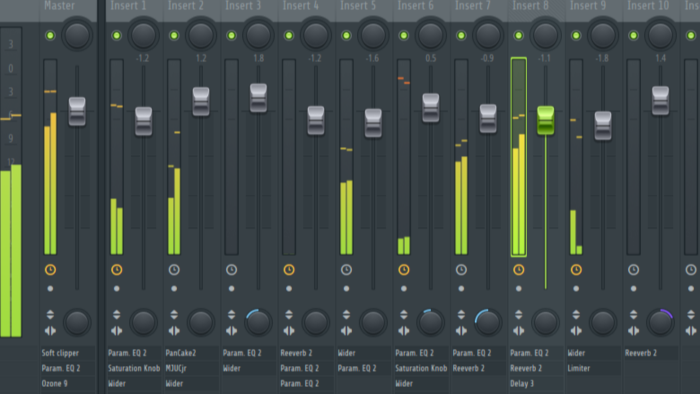Mute Insert 9 using its green LED
700x394 pixels.
click(x=576, y=35)
